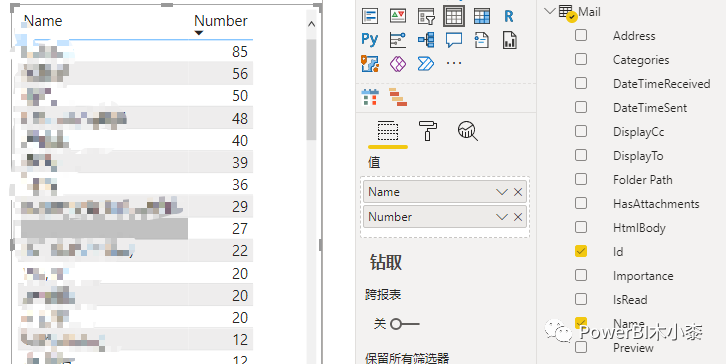This screenshot has width=726, height=364.
Task: Select the custom Gantt chart visual icon
Action: click(x=398, y=97)
